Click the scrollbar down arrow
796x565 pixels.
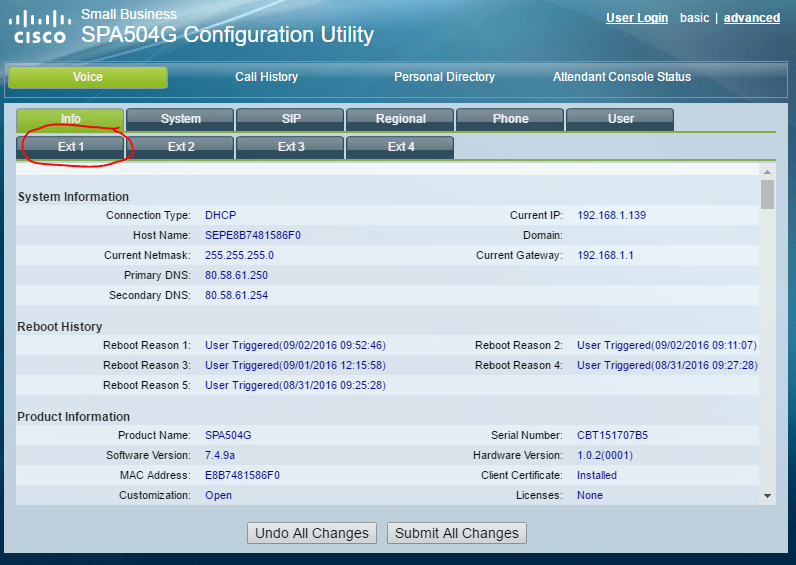(x=768, y=496)
